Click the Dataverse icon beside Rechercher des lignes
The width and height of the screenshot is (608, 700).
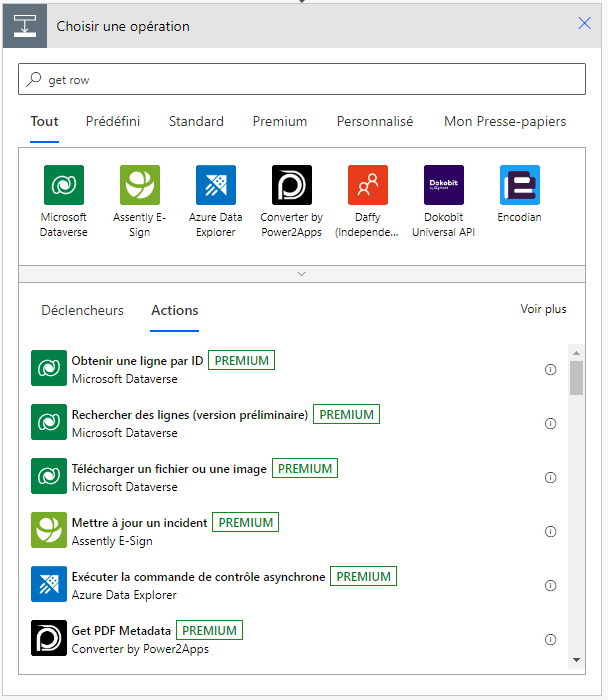click(x=49, y=422)
